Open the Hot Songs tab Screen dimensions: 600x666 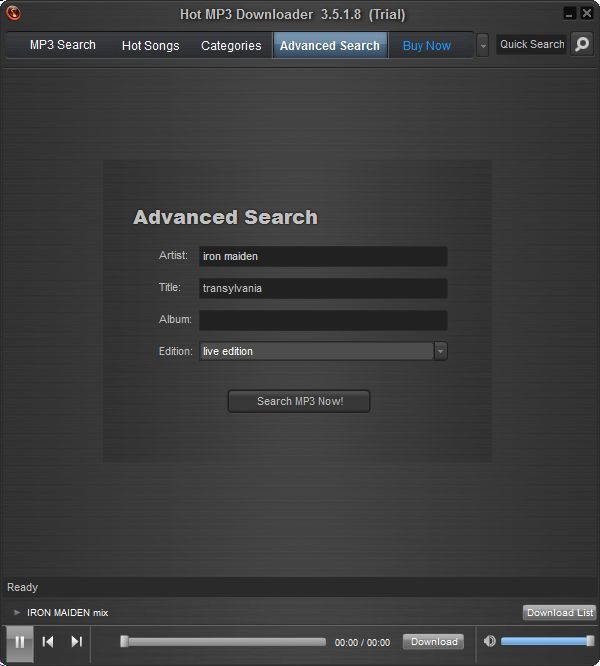point(150,45)
